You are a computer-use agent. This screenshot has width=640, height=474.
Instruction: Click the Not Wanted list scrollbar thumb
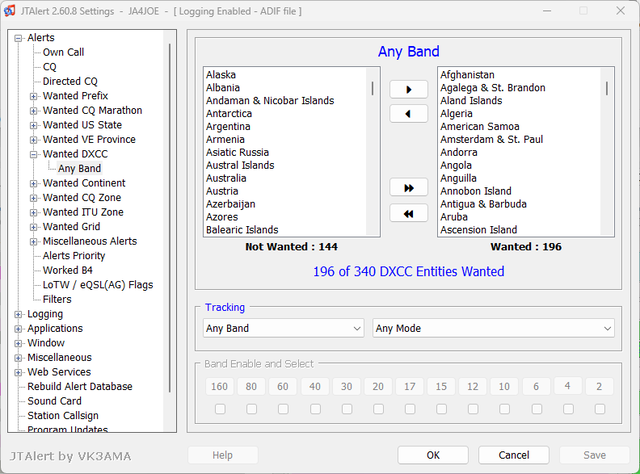[x=372, y=89]
